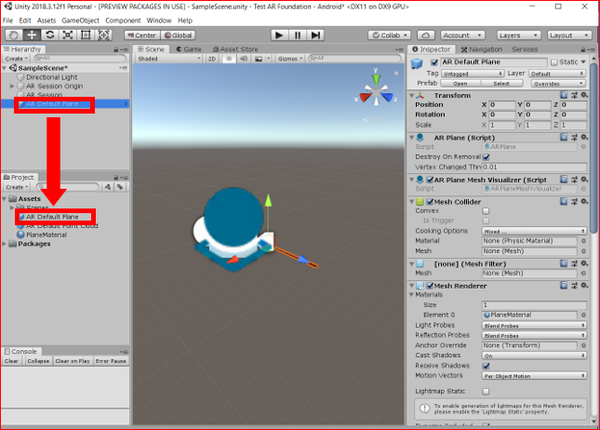The width and height of the screenshot is (600, 430).
Task: Switch to the Game tab
Action: (189, 49)
